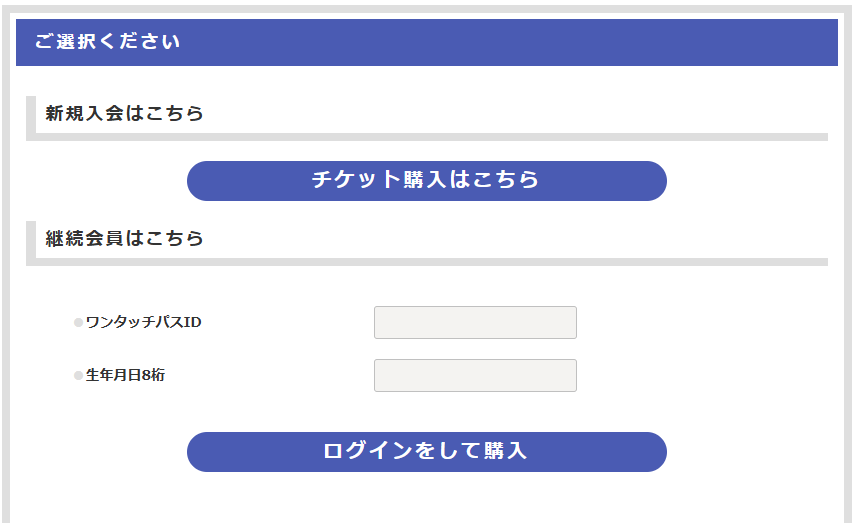Focus the ワンタッチパスID input field

(x=475, y=323)
